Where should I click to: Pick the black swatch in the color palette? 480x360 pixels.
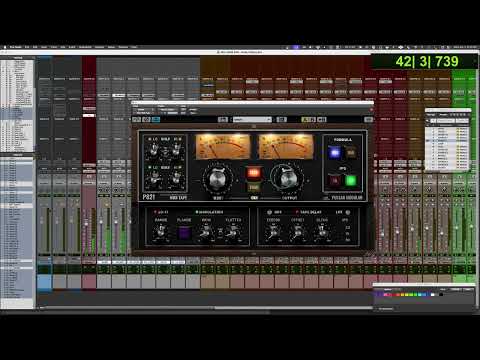click(441, 295)
